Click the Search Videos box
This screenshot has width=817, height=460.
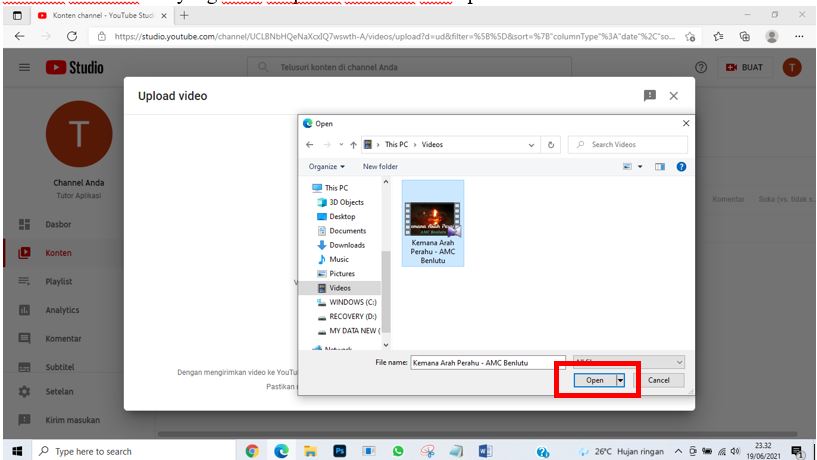click(632, 145)
